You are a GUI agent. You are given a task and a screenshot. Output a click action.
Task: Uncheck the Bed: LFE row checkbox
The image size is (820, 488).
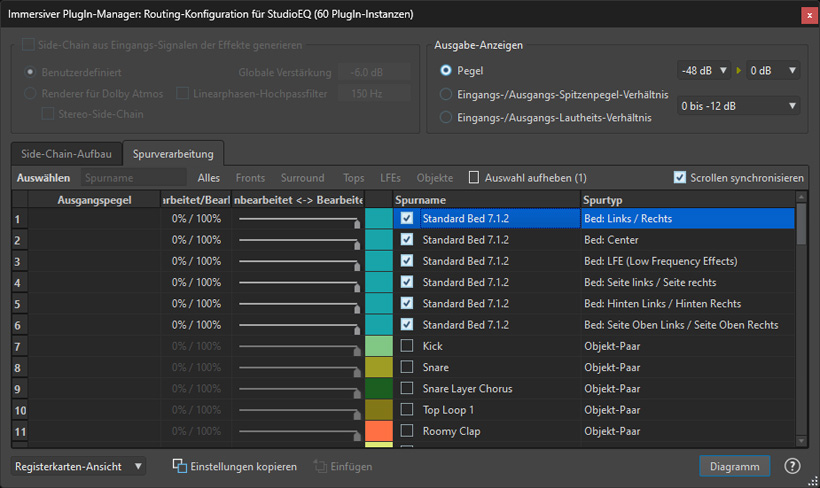(406, 260)
